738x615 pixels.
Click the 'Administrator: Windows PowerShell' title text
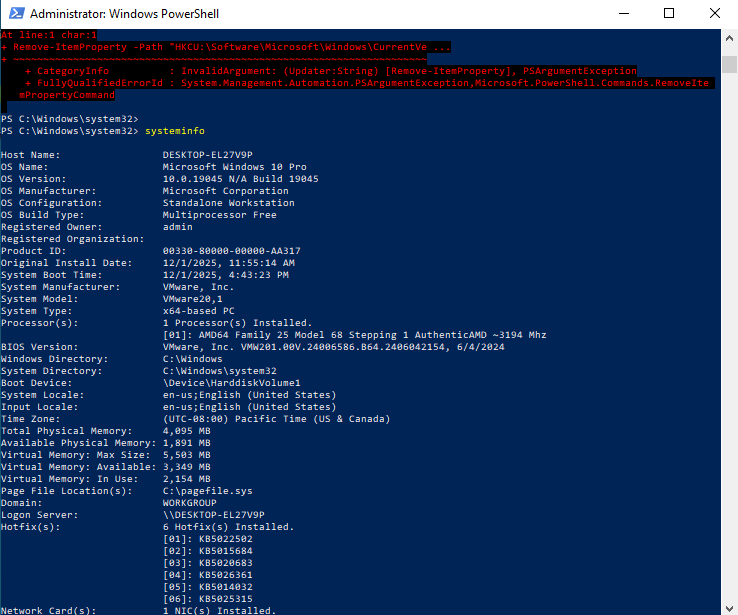click(x=124, y=14)
